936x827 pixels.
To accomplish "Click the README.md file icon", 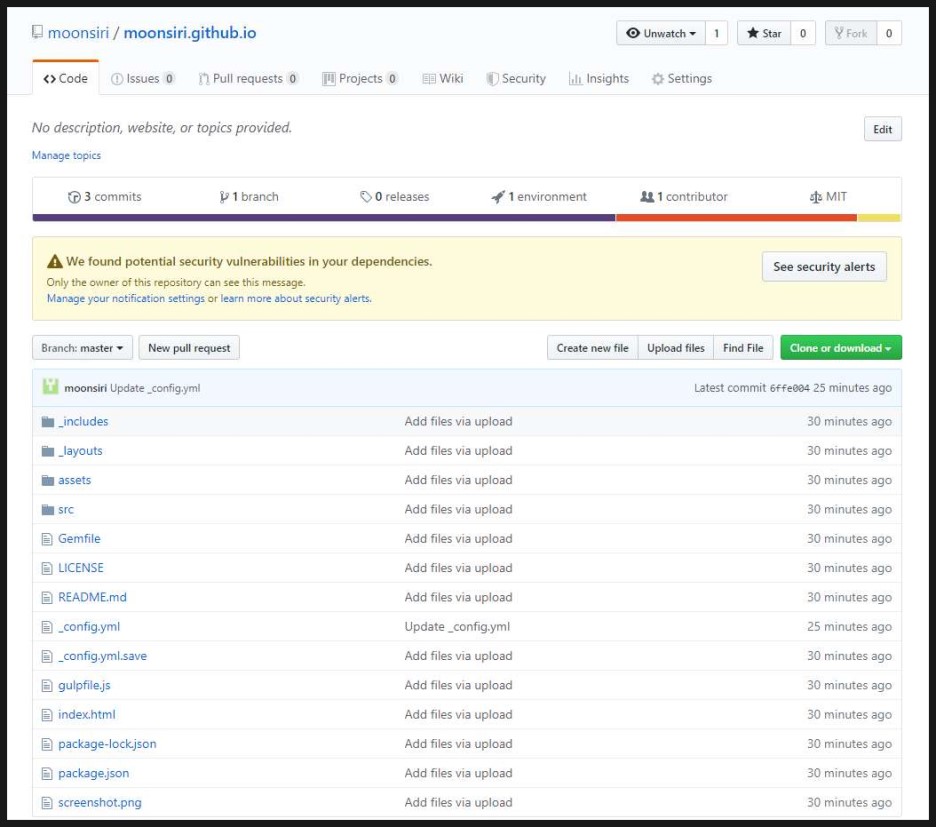I will 47,598.
